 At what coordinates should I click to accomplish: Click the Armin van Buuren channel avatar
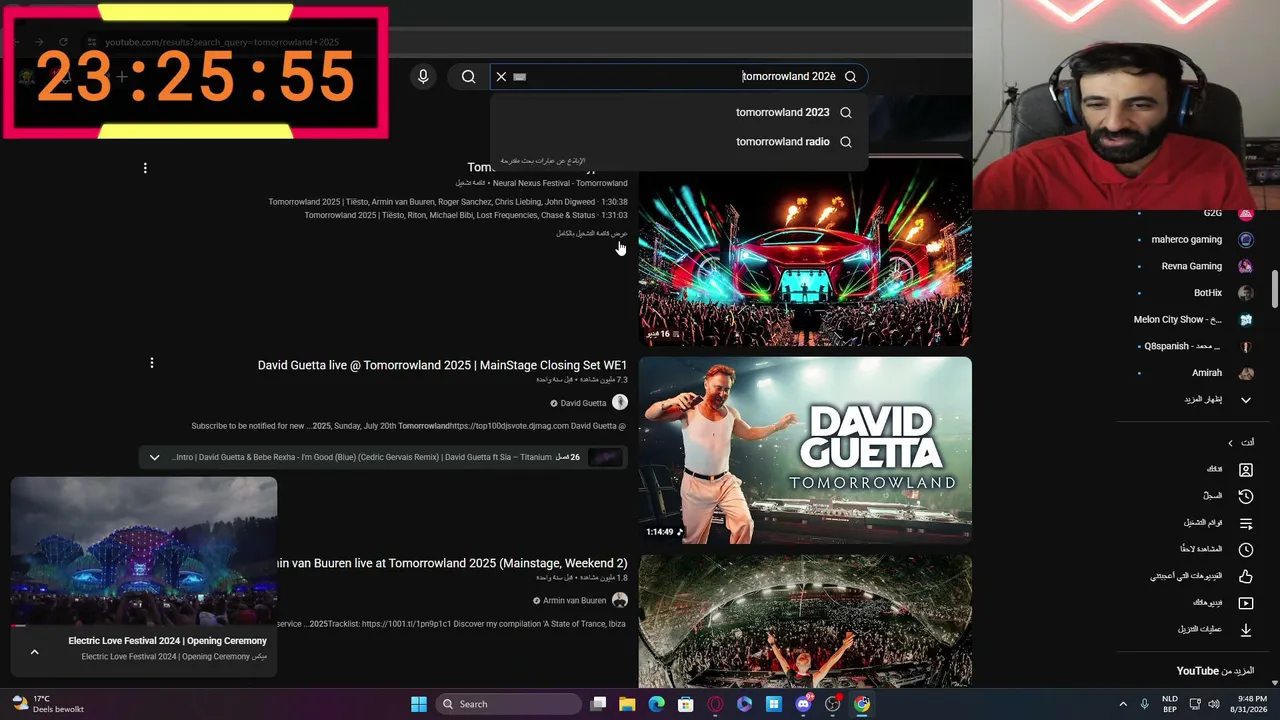click(620, 600)
